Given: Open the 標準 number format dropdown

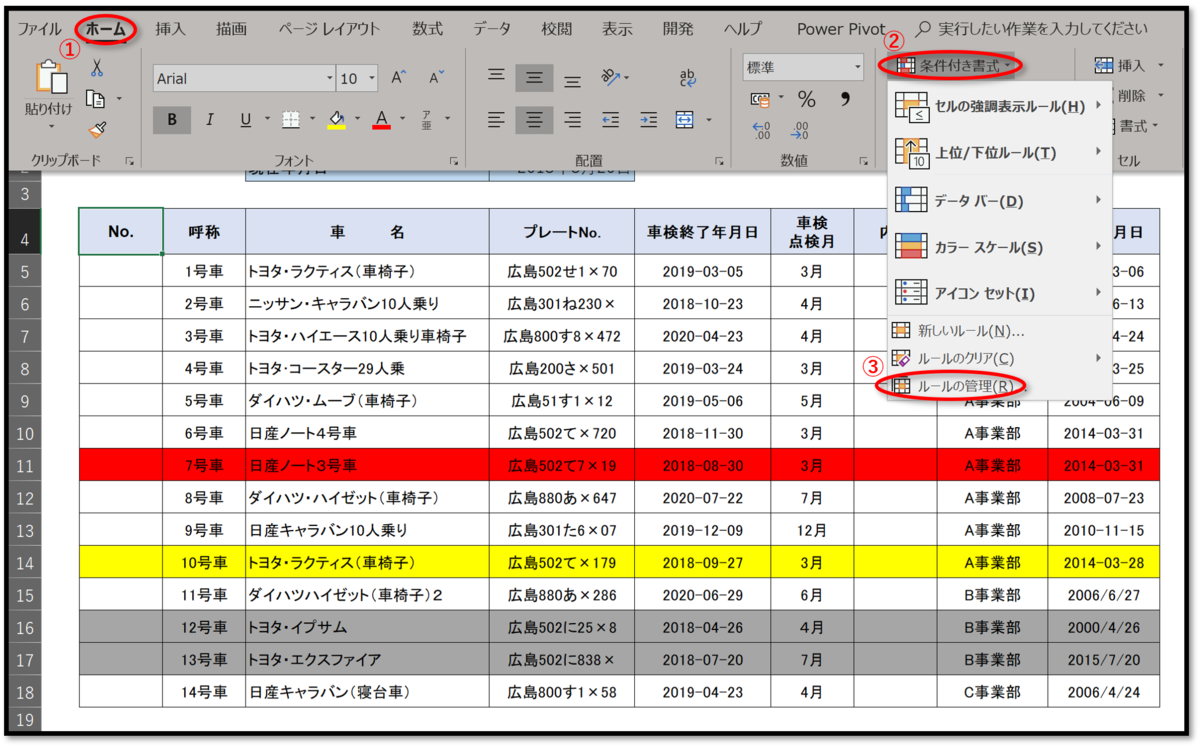Looking at the screenshot, I should (x=857, y=68).
